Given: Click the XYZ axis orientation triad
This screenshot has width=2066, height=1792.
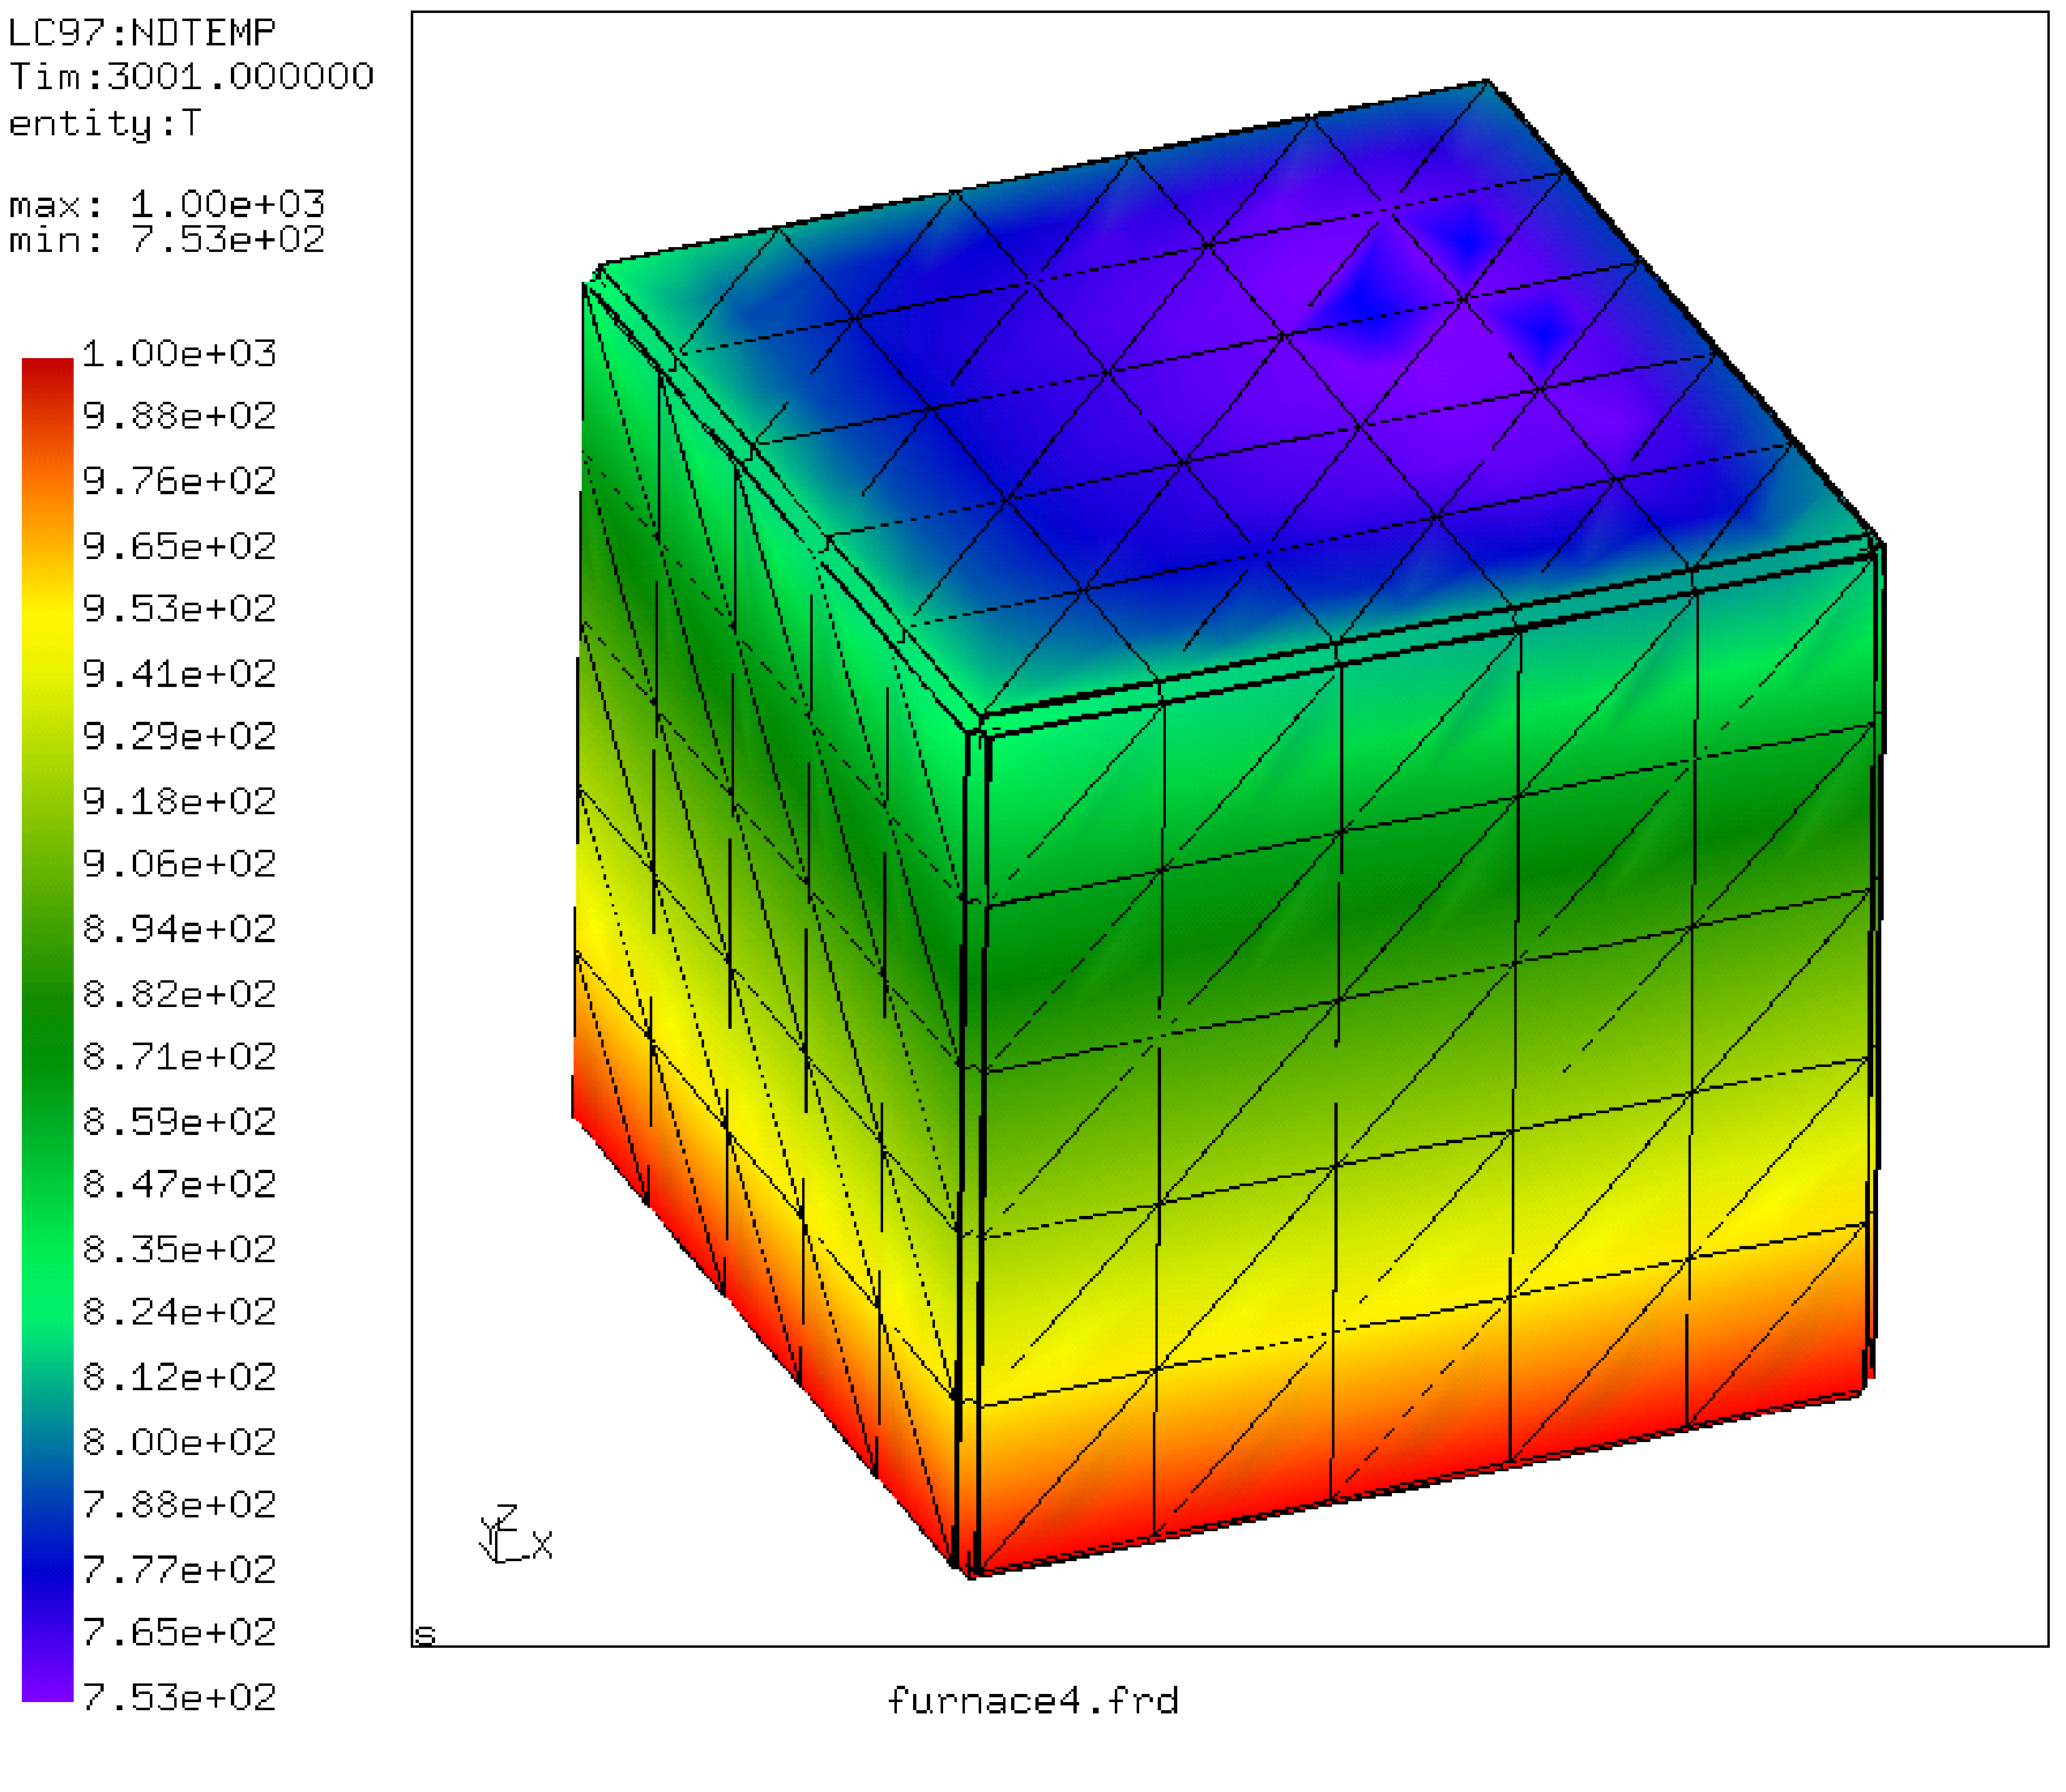Looking at the screenshot, I should (515, 1533).
